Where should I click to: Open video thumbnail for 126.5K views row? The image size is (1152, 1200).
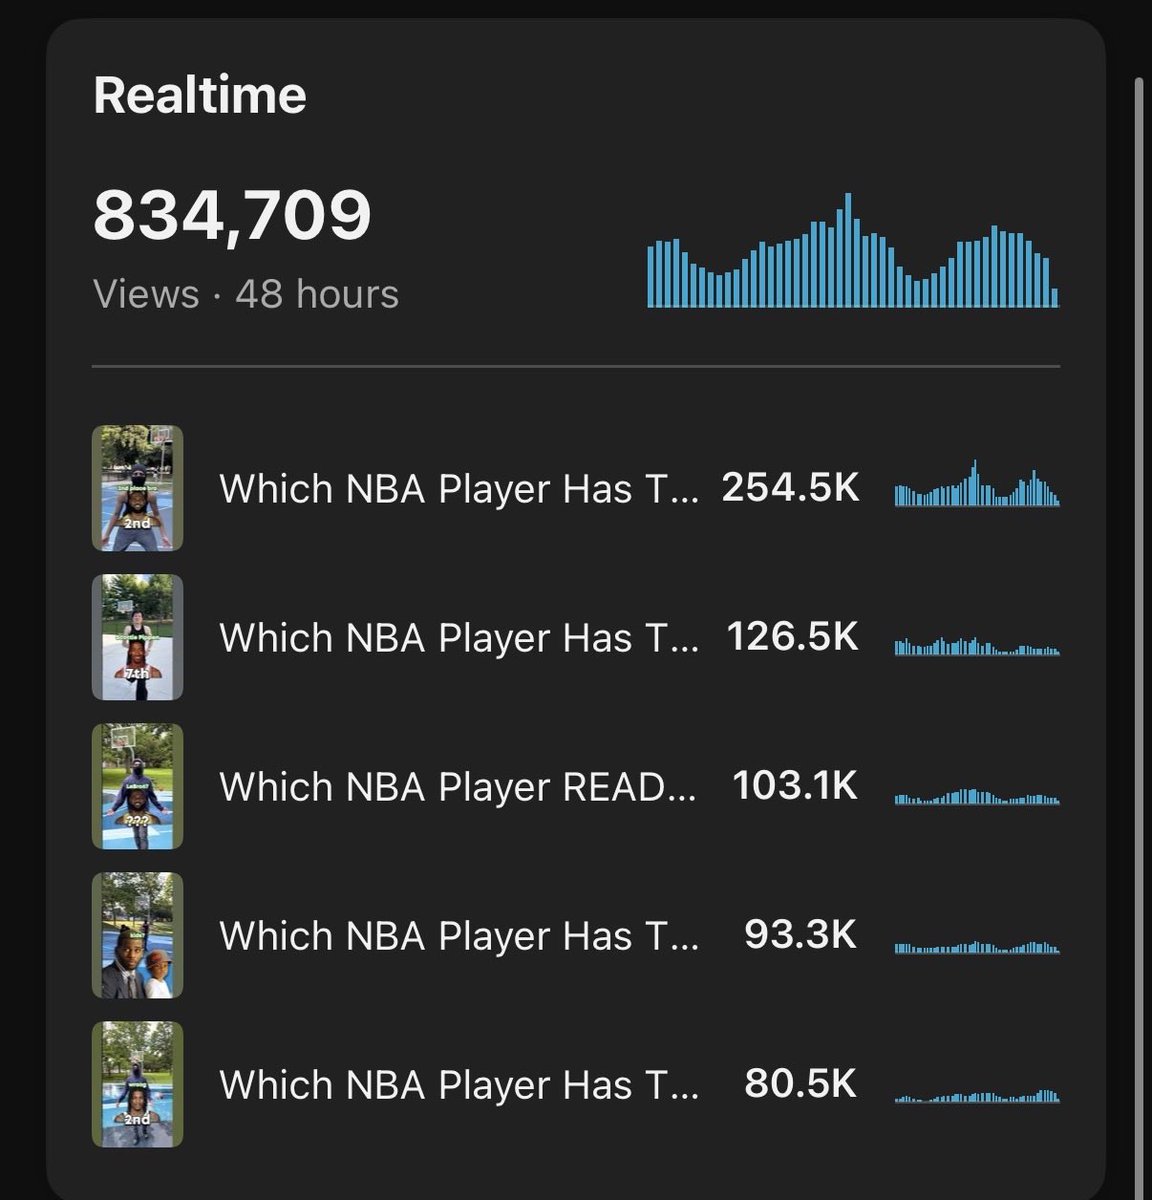coord(137,637)
